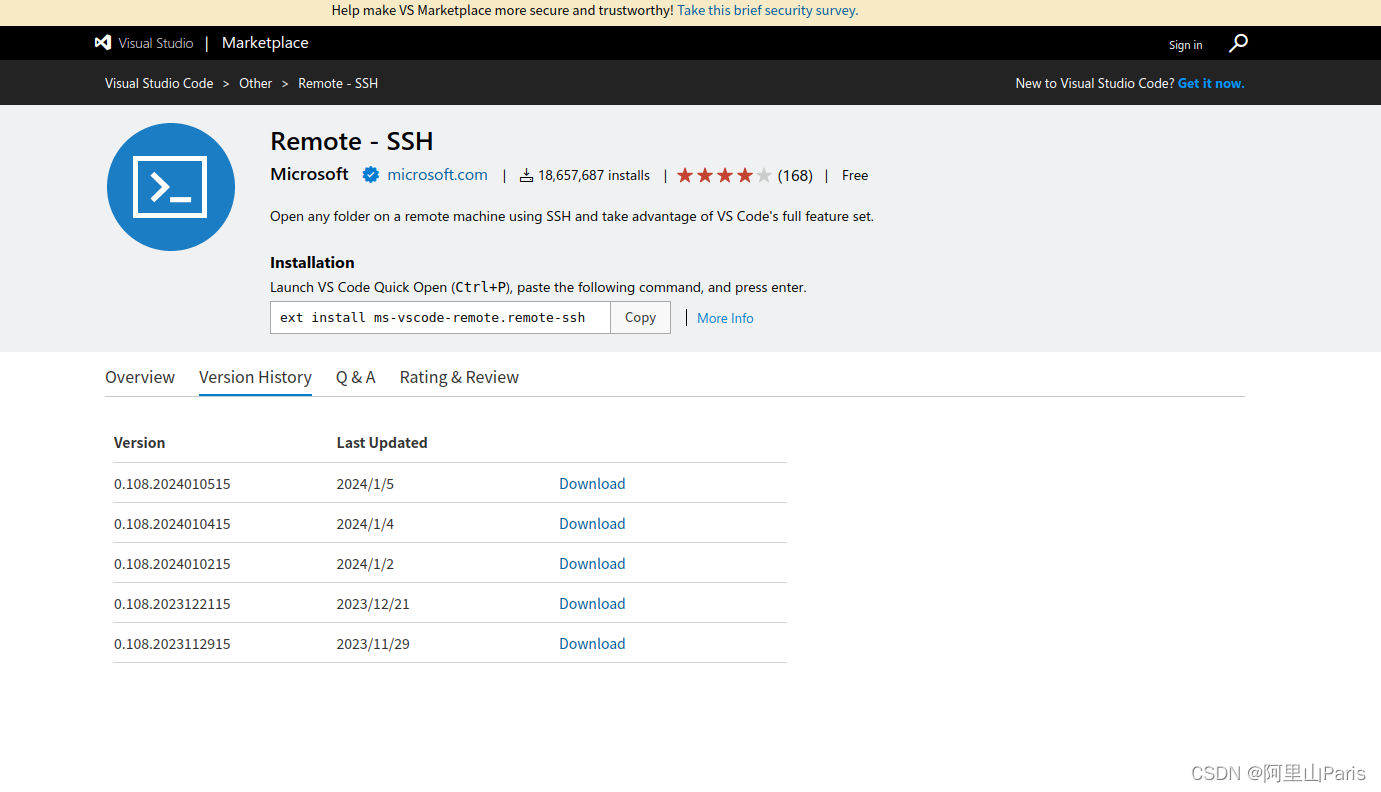Download version 0.108.2023112915
Viewport: 1381px width, 792px height.
coord(592,643)
